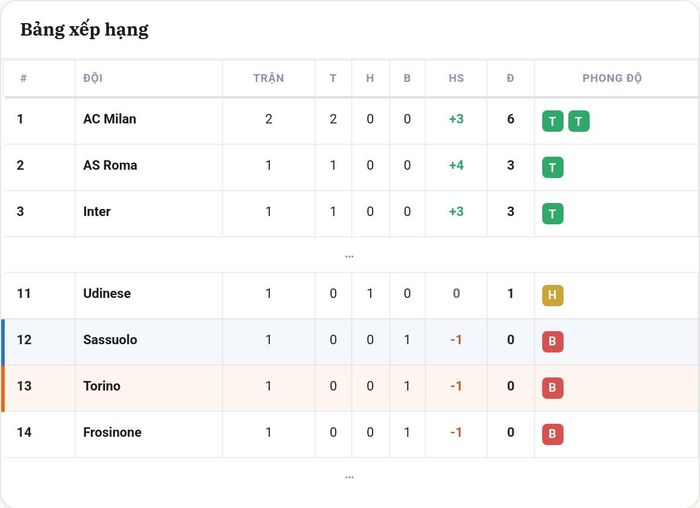Expand hidden rows below Frosinone
This screenshot has height=508, width=700.
tap(349, 477)
